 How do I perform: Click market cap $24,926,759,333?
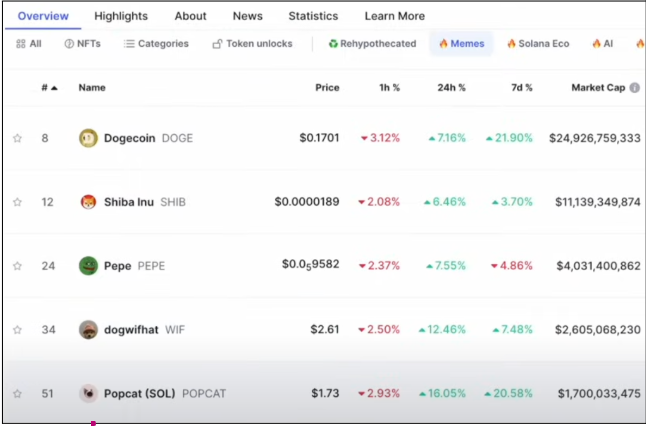tap(595, 138)
